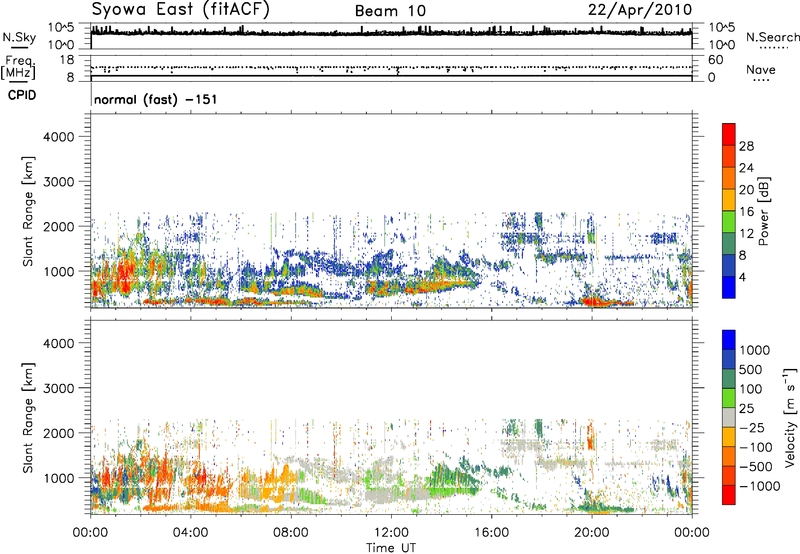Click the 'normal (fast) -151' text
Screen dimensions: 800x554
[156, 99]
